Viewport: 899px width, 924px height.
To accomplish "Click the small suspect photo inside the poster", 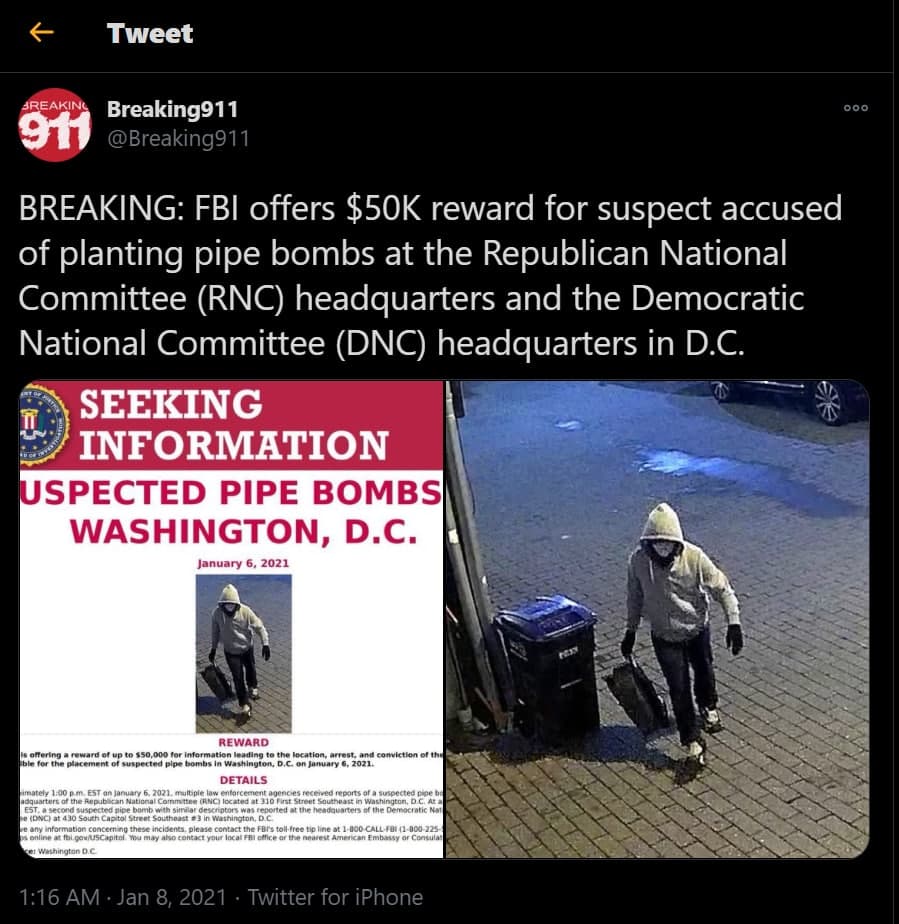I will click(x=243, y=654).
